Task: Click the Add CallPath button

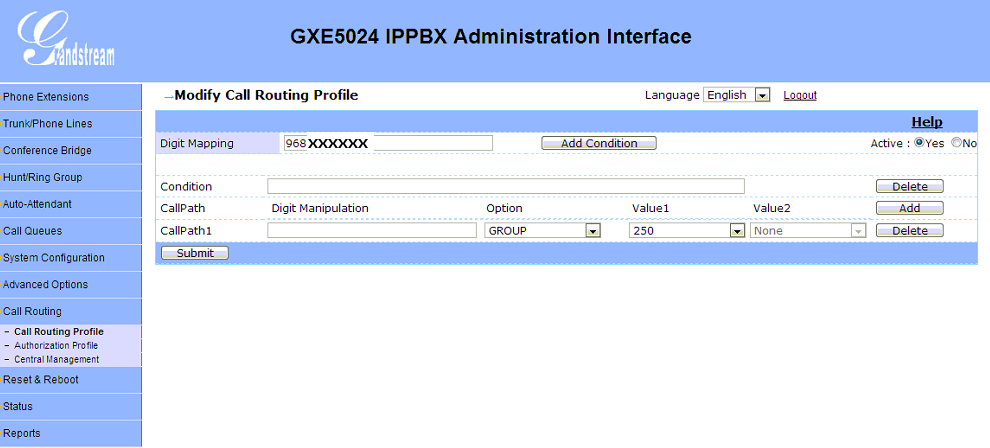Action: [909, 208]
